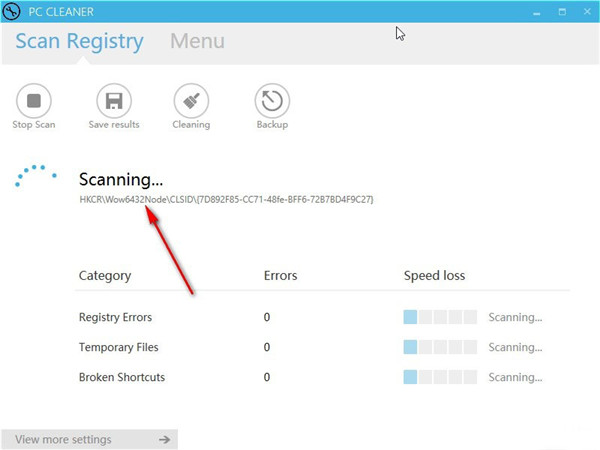Click the Registry Errors speed loss bar
The height and width of the screenshot is (450, 600).
click(x=440, y=317)
